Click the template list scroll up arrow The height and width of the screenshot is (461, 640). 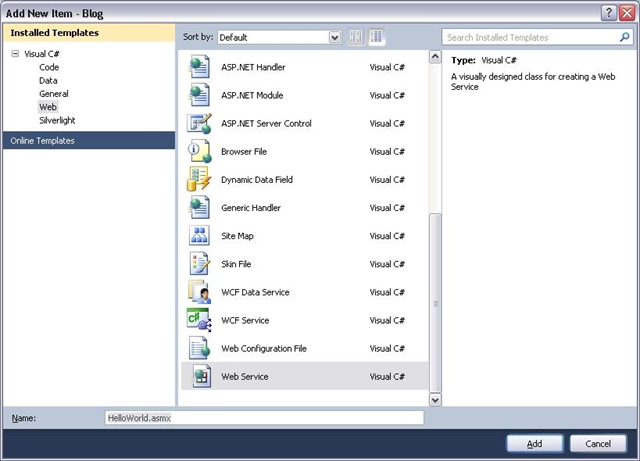435,56
